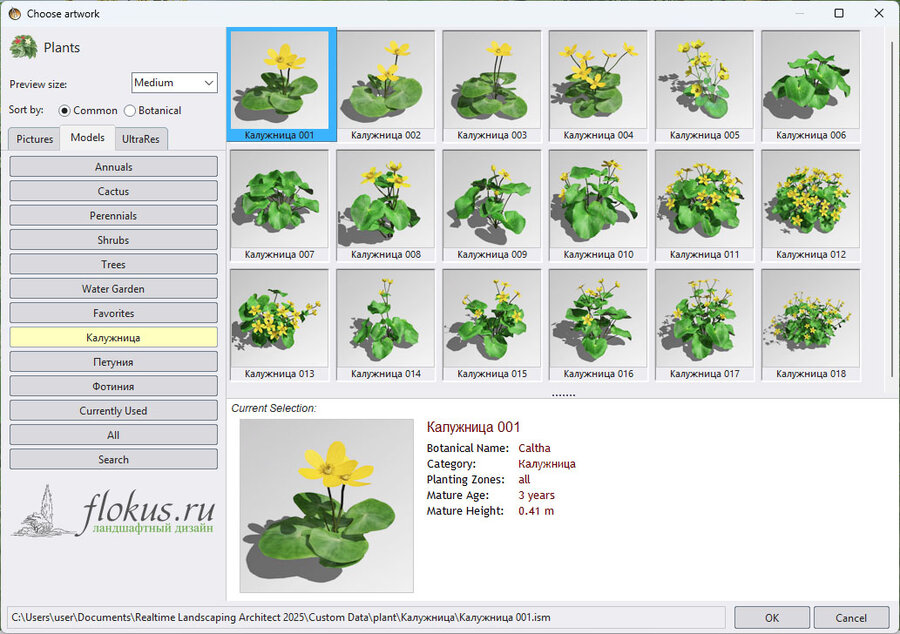The height and width of the screenshot is (634, 900).
Task: Open the Фотиния category
Action: (114, 386)
